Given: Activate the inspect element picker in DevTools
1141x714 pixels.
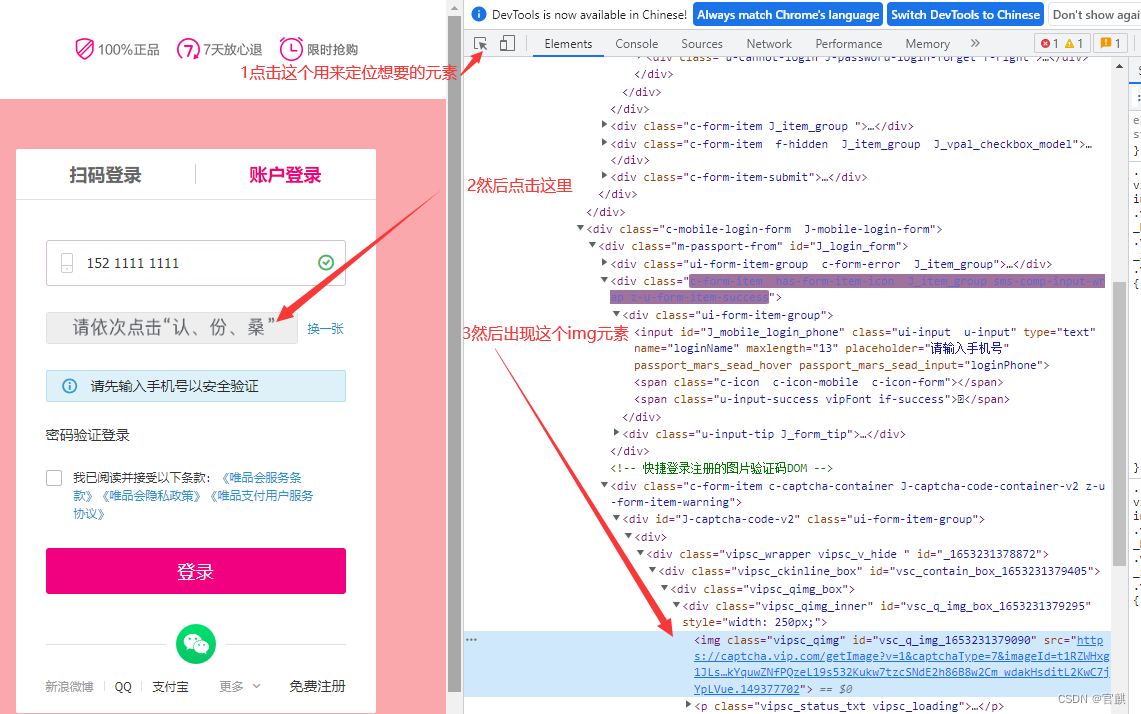Looking at the screenshot, I should pyautogui.click(x=480, y=44).
